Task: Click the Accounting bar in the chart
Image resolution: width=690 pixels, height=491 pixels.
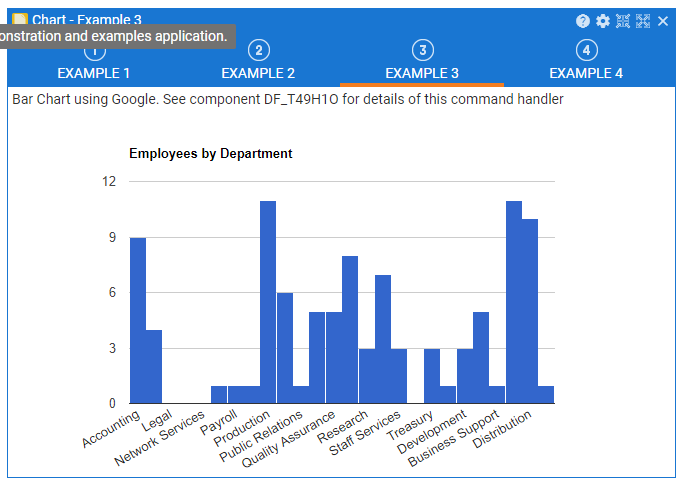Action: [x=138, y=320]
